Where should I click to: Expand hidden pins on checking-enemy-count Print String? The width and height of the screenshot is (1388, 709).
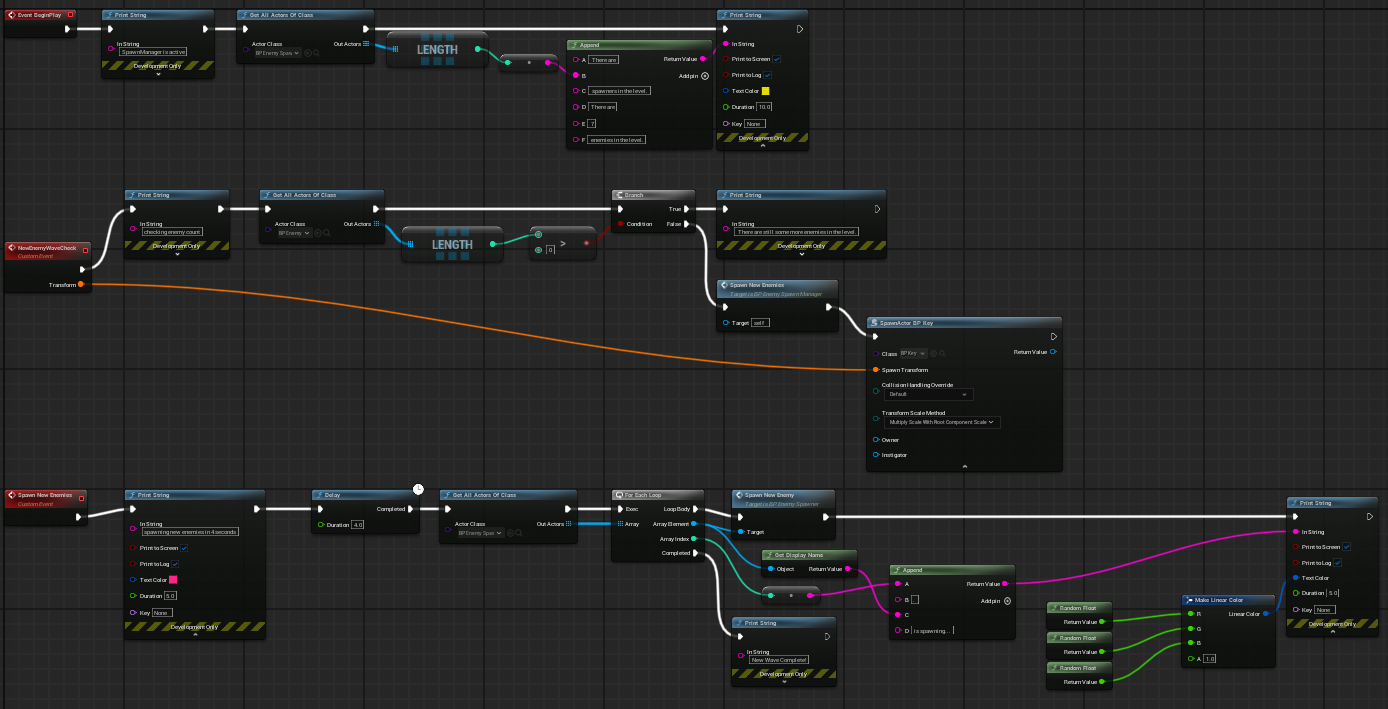click(x=178, y=254)
